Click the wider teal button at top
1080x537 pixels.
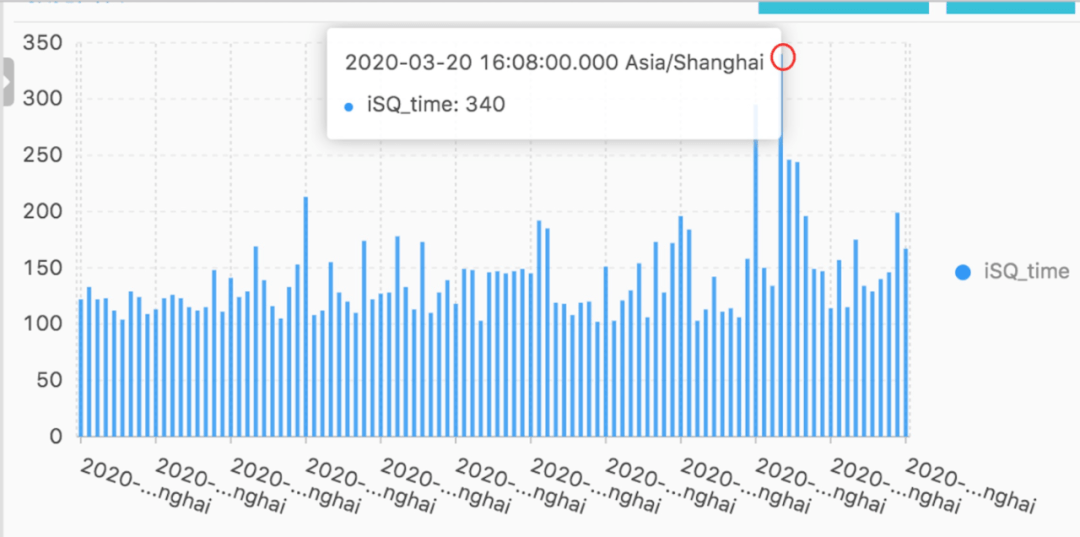click(843, 7)
